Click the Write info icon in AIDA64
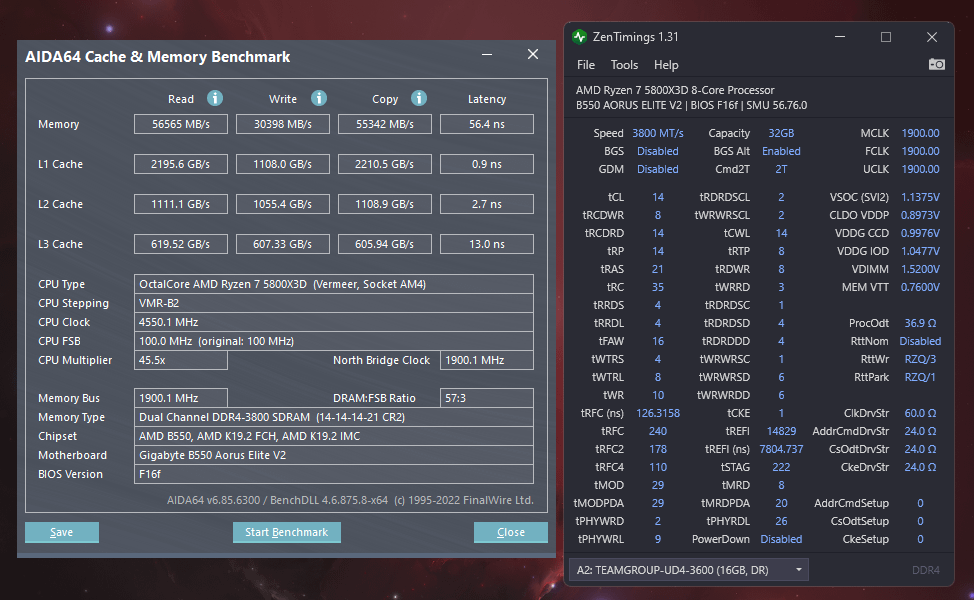Screen dimensions: 974x600 pyautogui.click(x=319, y=98)
